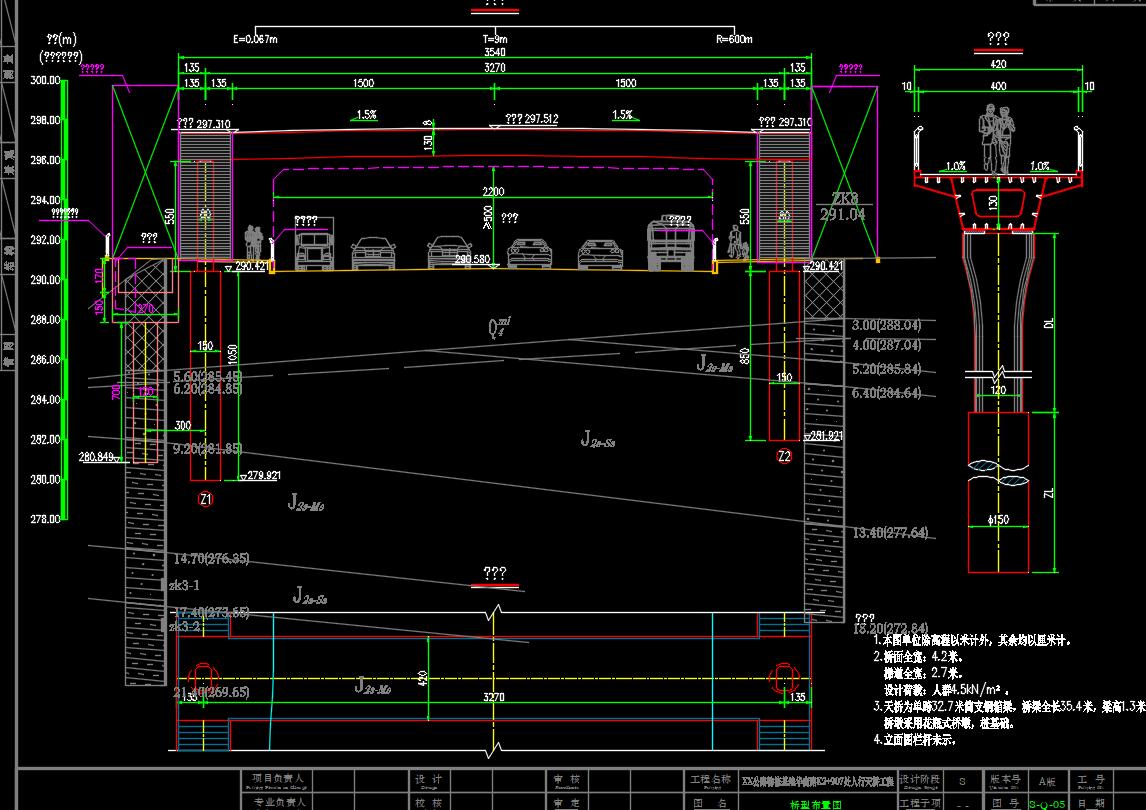Select the 13.40(277.64) stratum depth label
Image resolution: width=1146 pixels, height=810 pixels.
click(x=891, y=533)
